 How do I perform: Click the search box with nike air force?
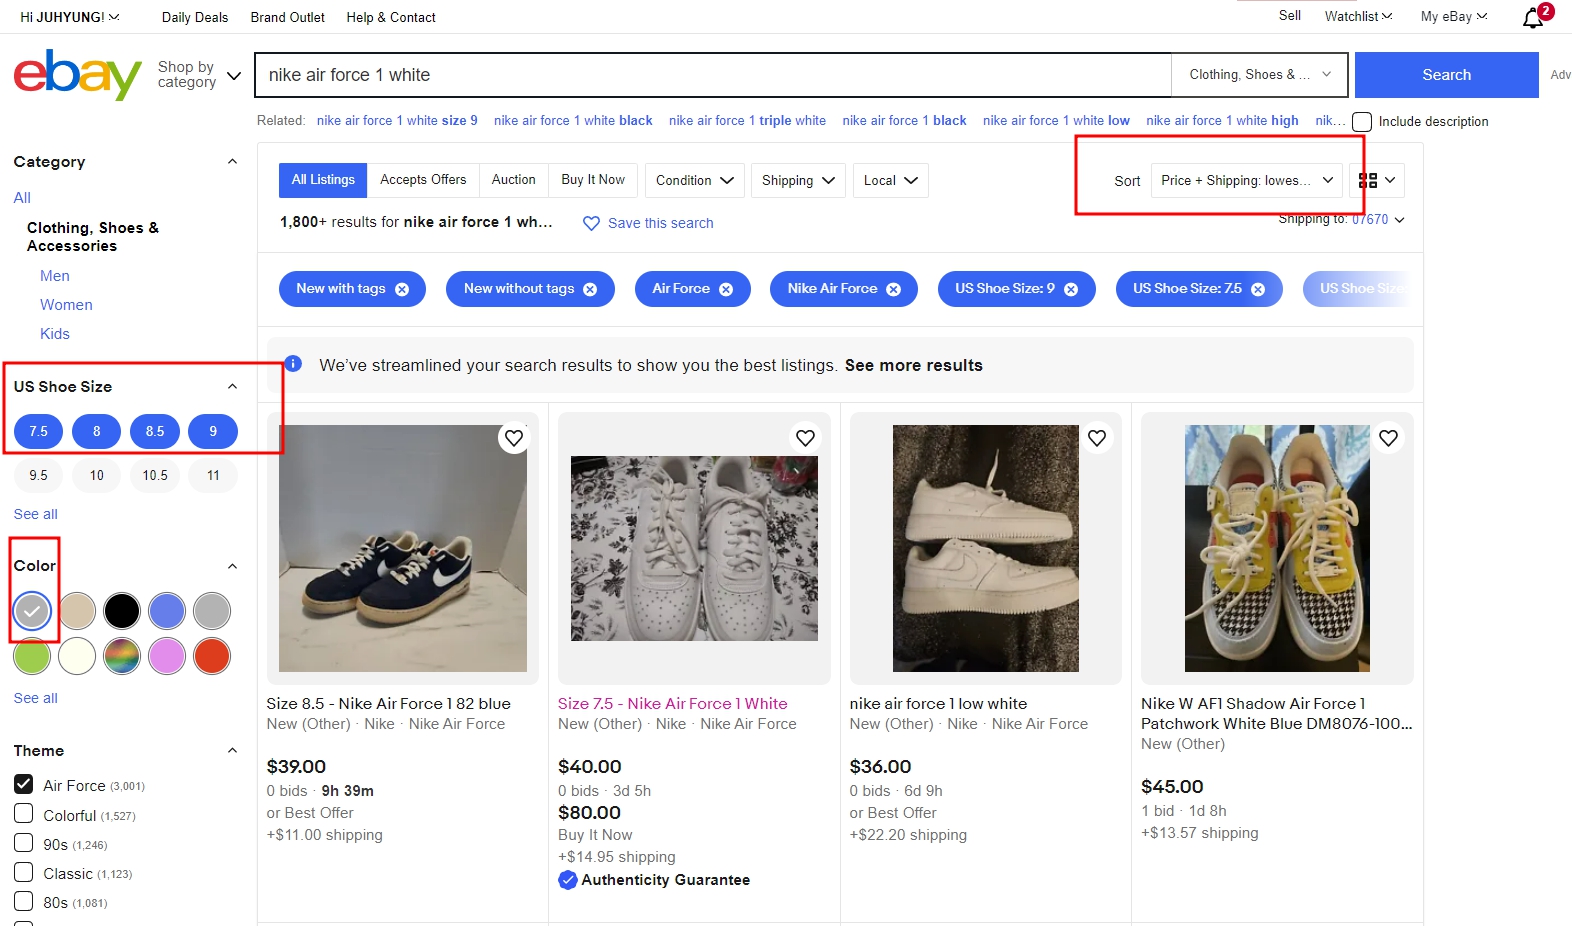[713, 75]
